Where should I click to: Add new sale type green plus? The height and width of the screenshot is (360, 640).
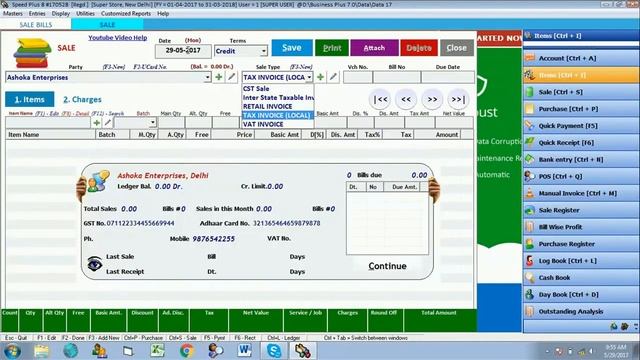point(320,77)
